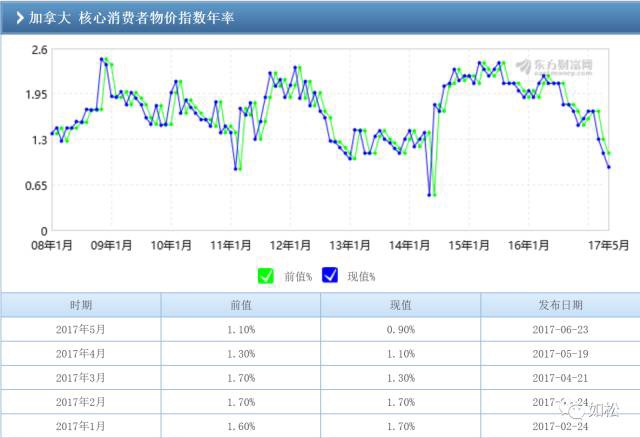Click the lowest blue data point in 2014

click(429, 195)
